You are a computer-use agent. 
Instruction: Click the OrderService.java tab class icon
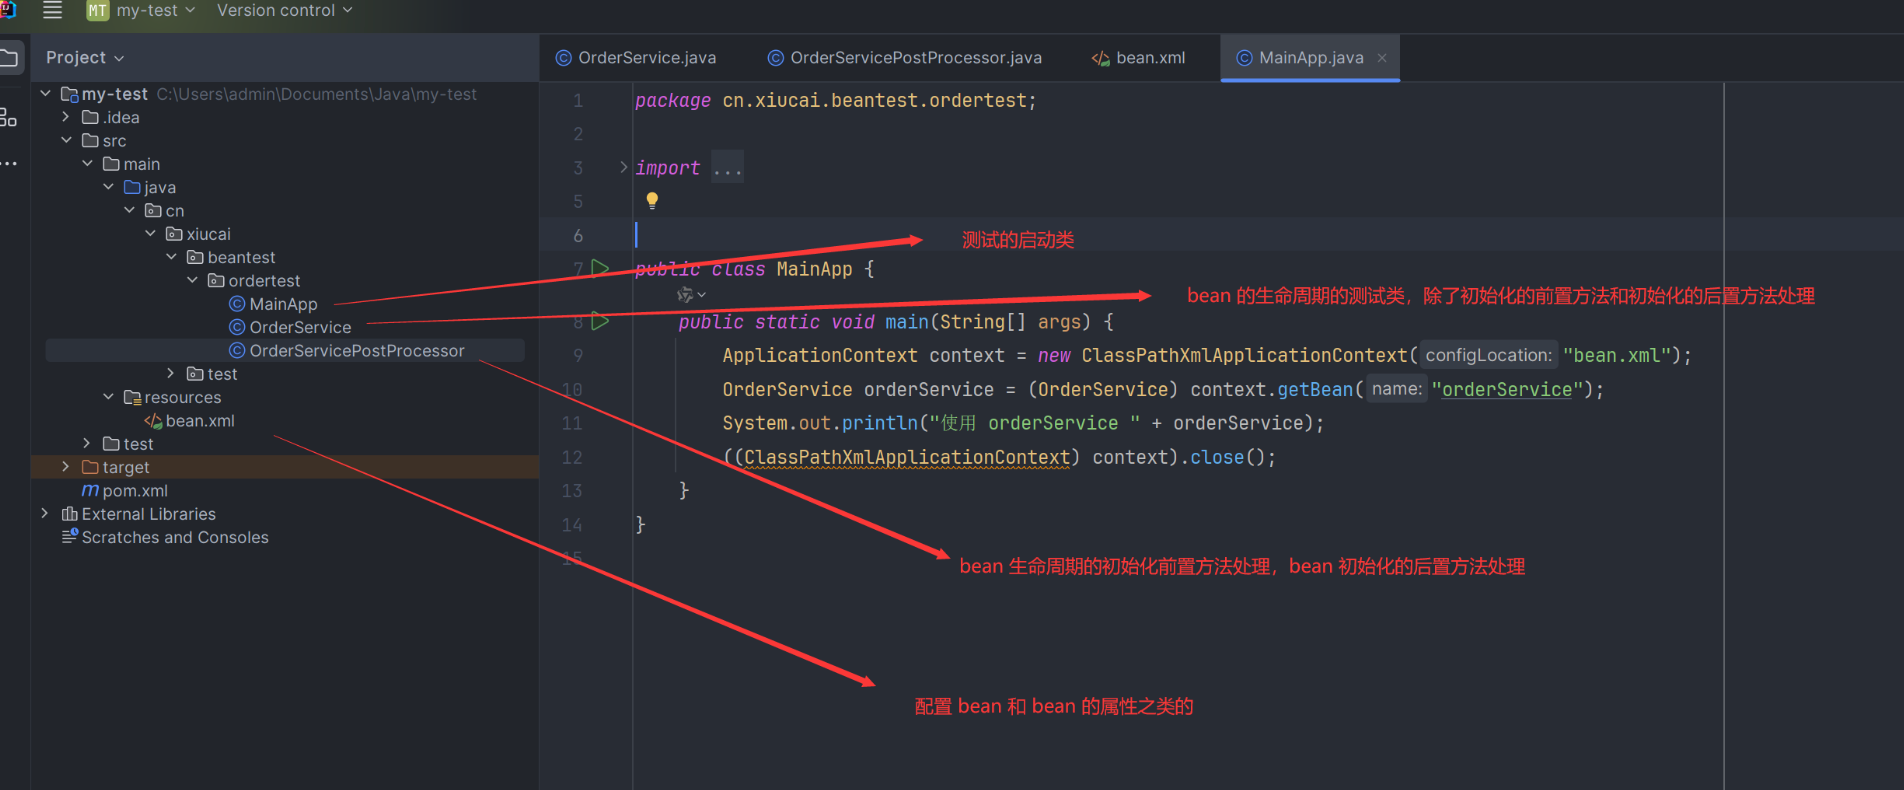(x=563, y=58)
